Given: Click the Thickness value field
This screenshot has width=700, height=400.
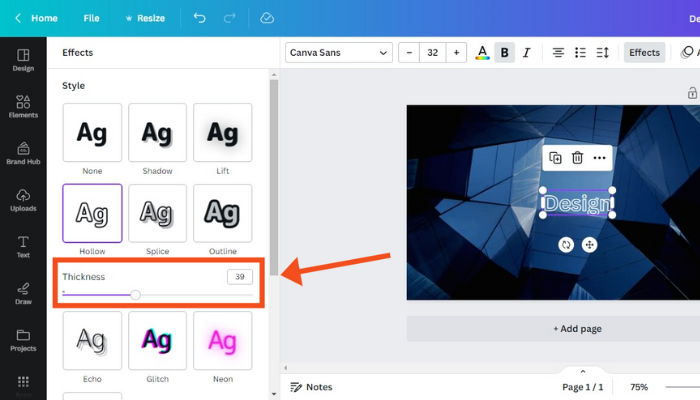Looking at the screenshot, I should [240, 277].
